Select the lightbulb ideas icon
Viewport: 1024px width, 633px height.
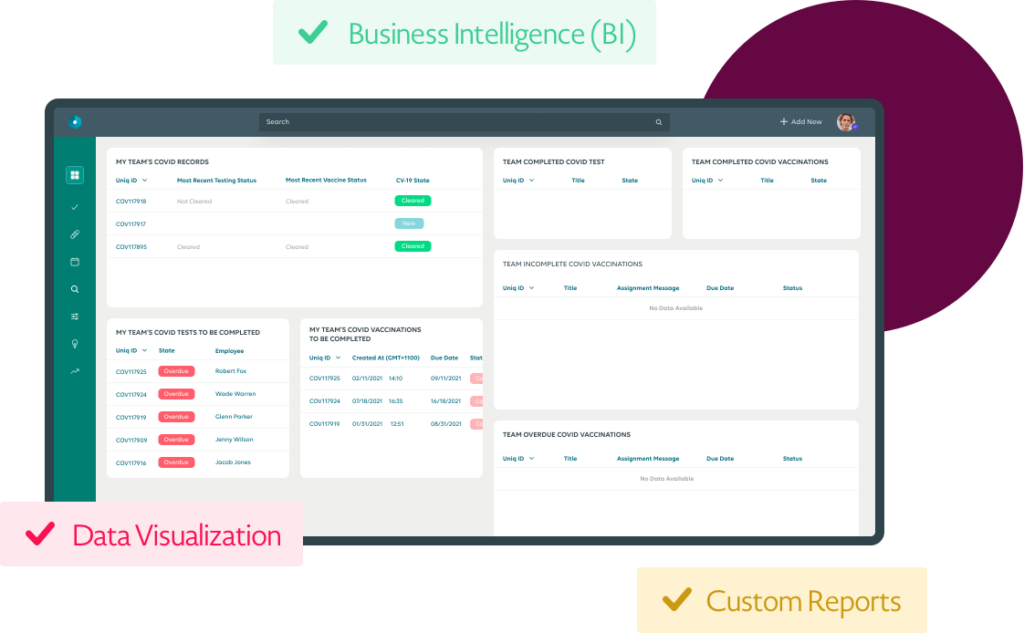point(74,344)
